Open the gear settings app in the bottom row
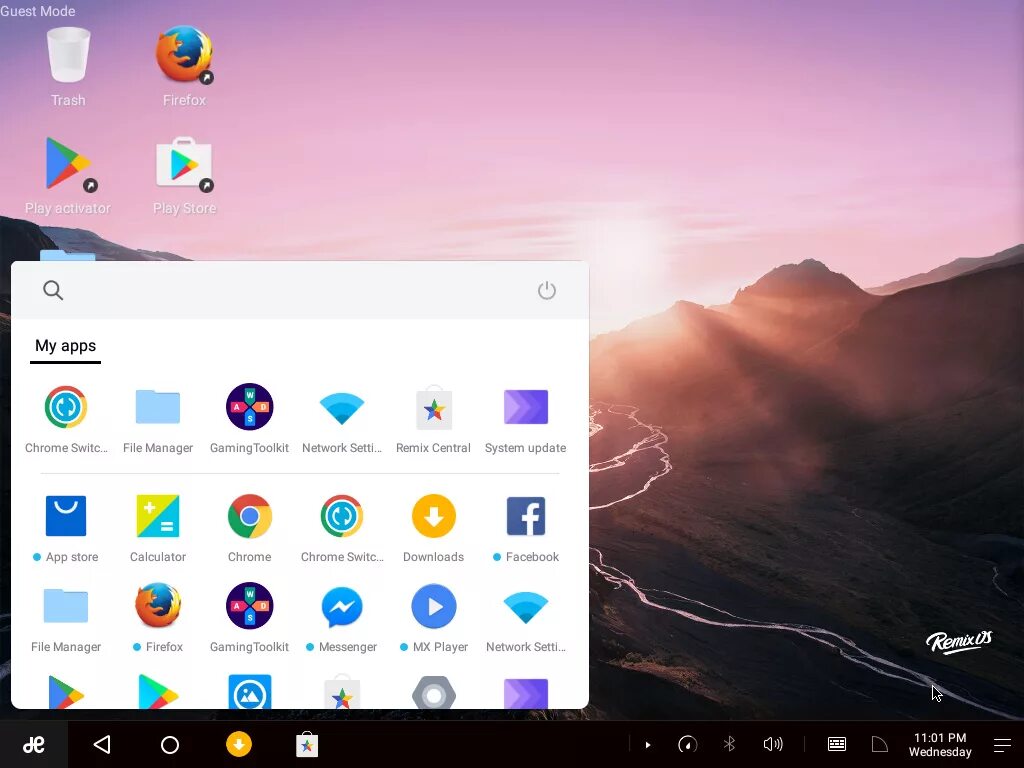 (434, 692)
